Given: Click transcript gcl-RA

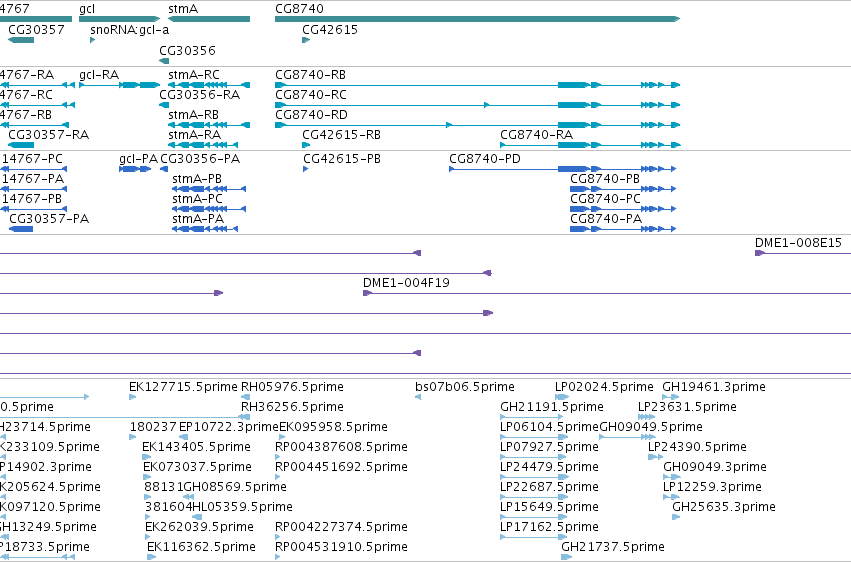Looking at the screenshot, I should (x=119, y=85).
